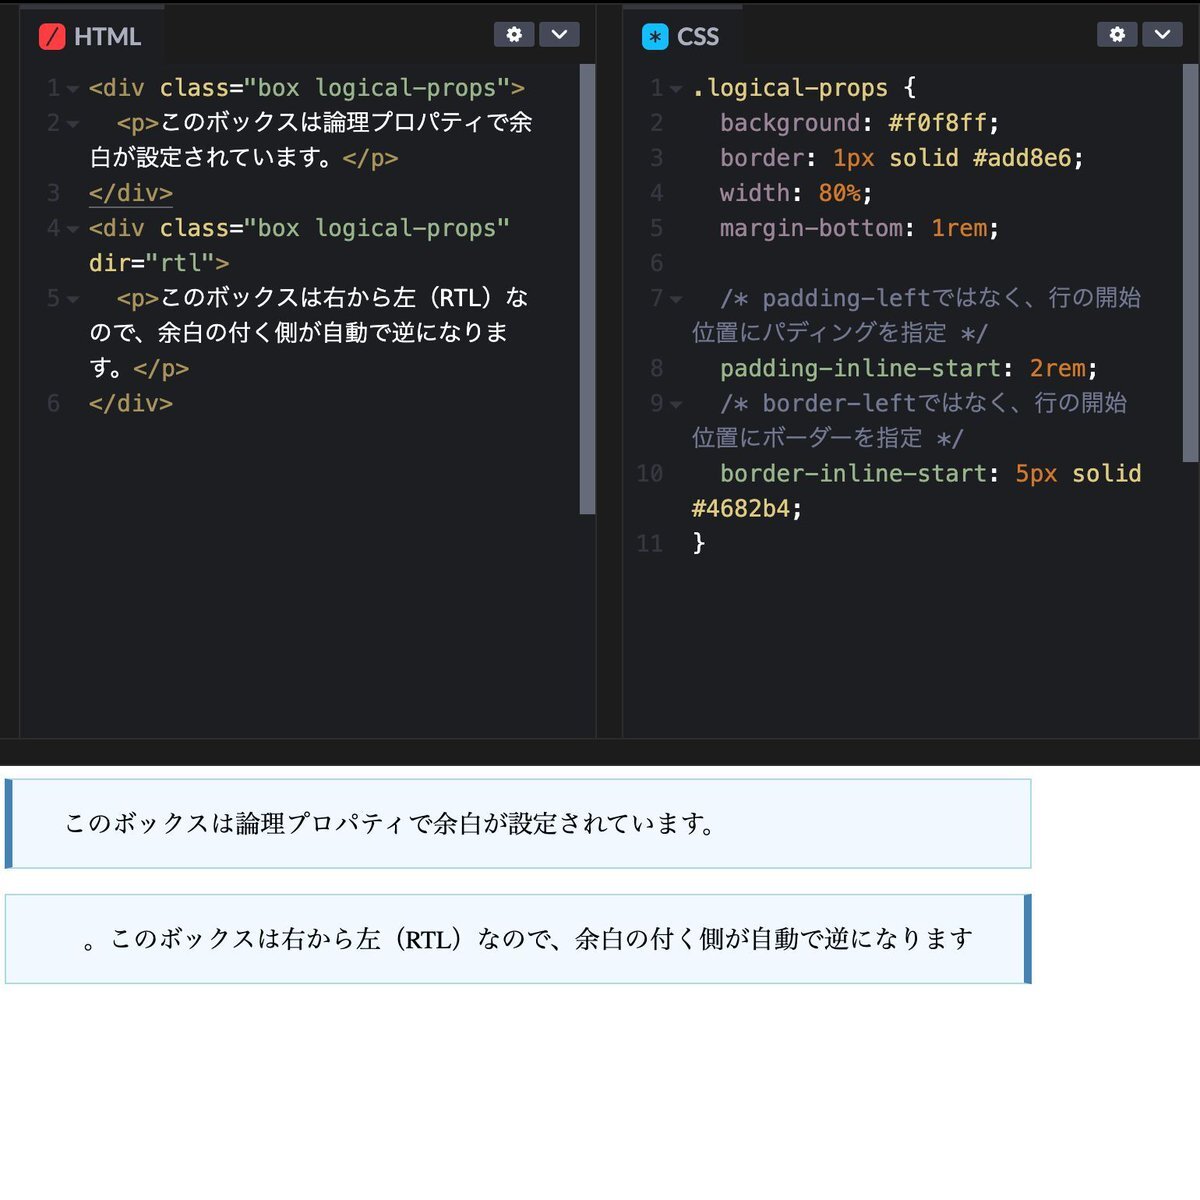This screenshot has height=1200, width=1200.
Task: Click the underlined </div> on HTML line 3
Action: click(x=131, y=193)
